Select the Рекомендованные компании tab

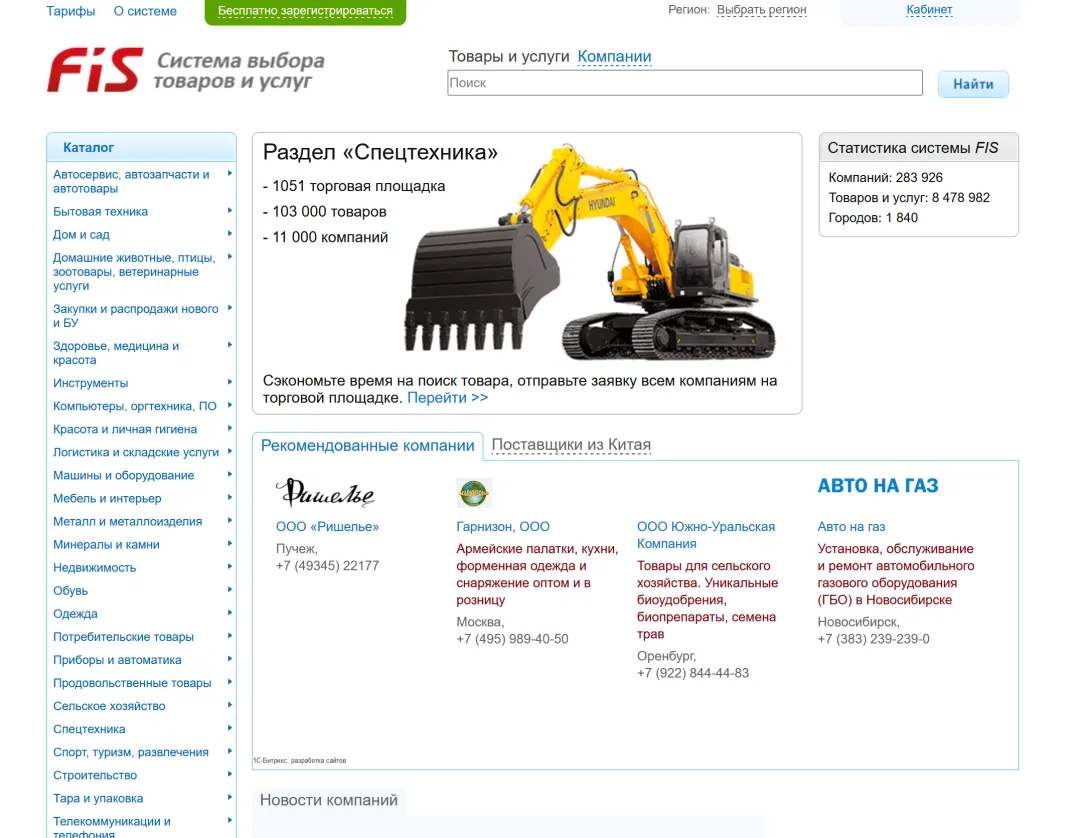coord(368,446)
